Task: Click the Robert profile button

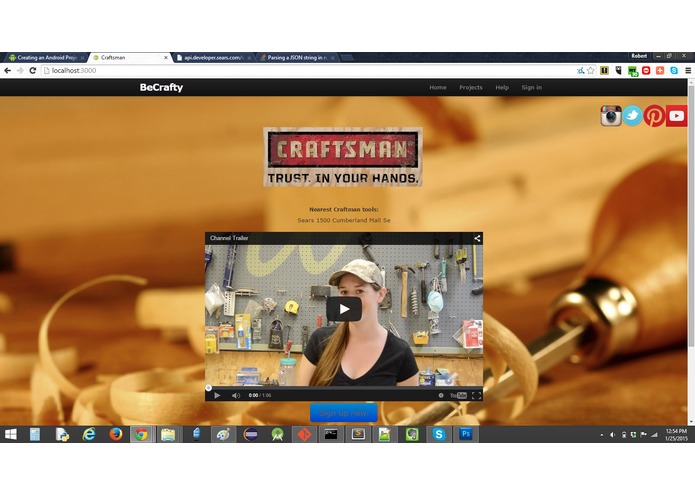Action: [x=640, y=56]
